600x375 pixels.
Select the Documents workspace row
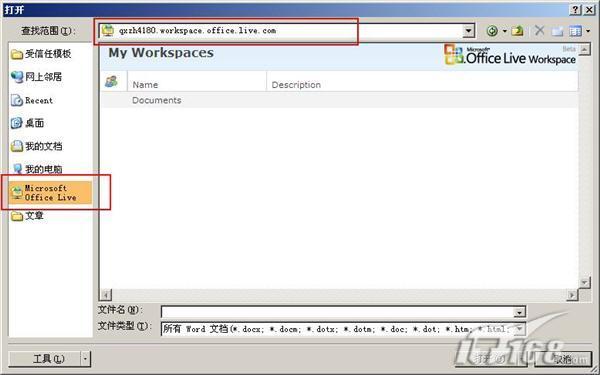pos(340,100)
